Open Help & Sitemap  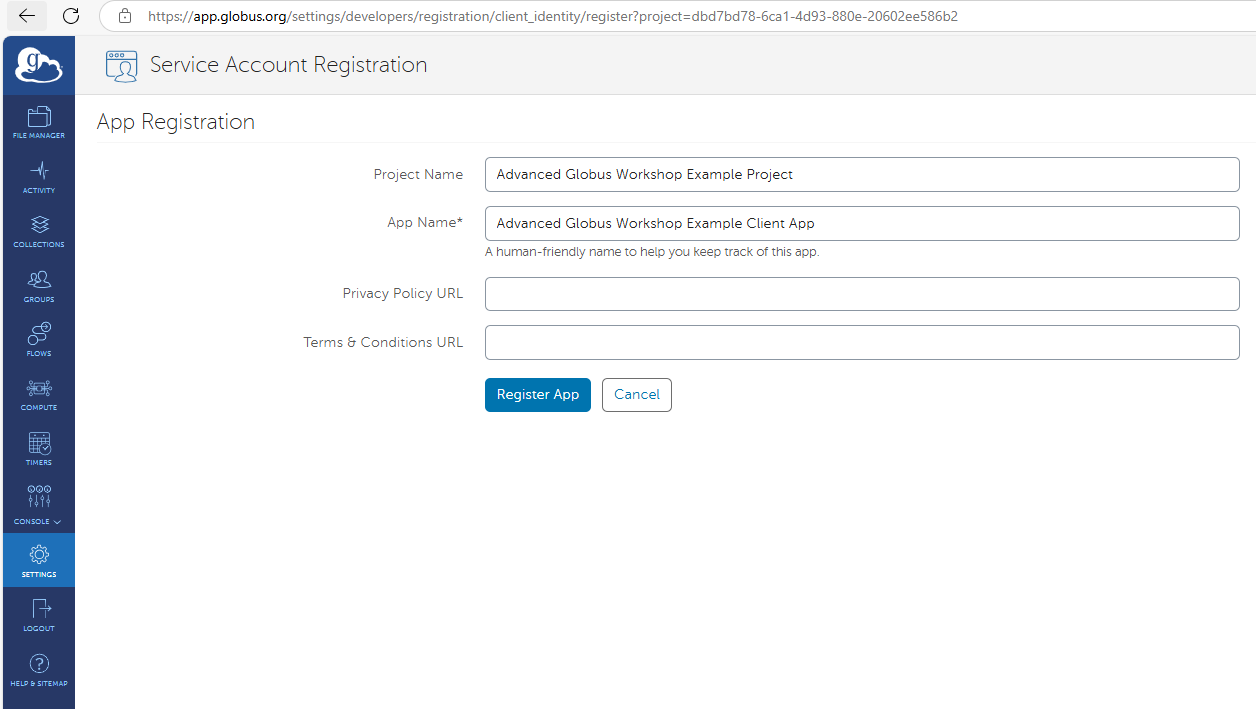click(38, 668)
